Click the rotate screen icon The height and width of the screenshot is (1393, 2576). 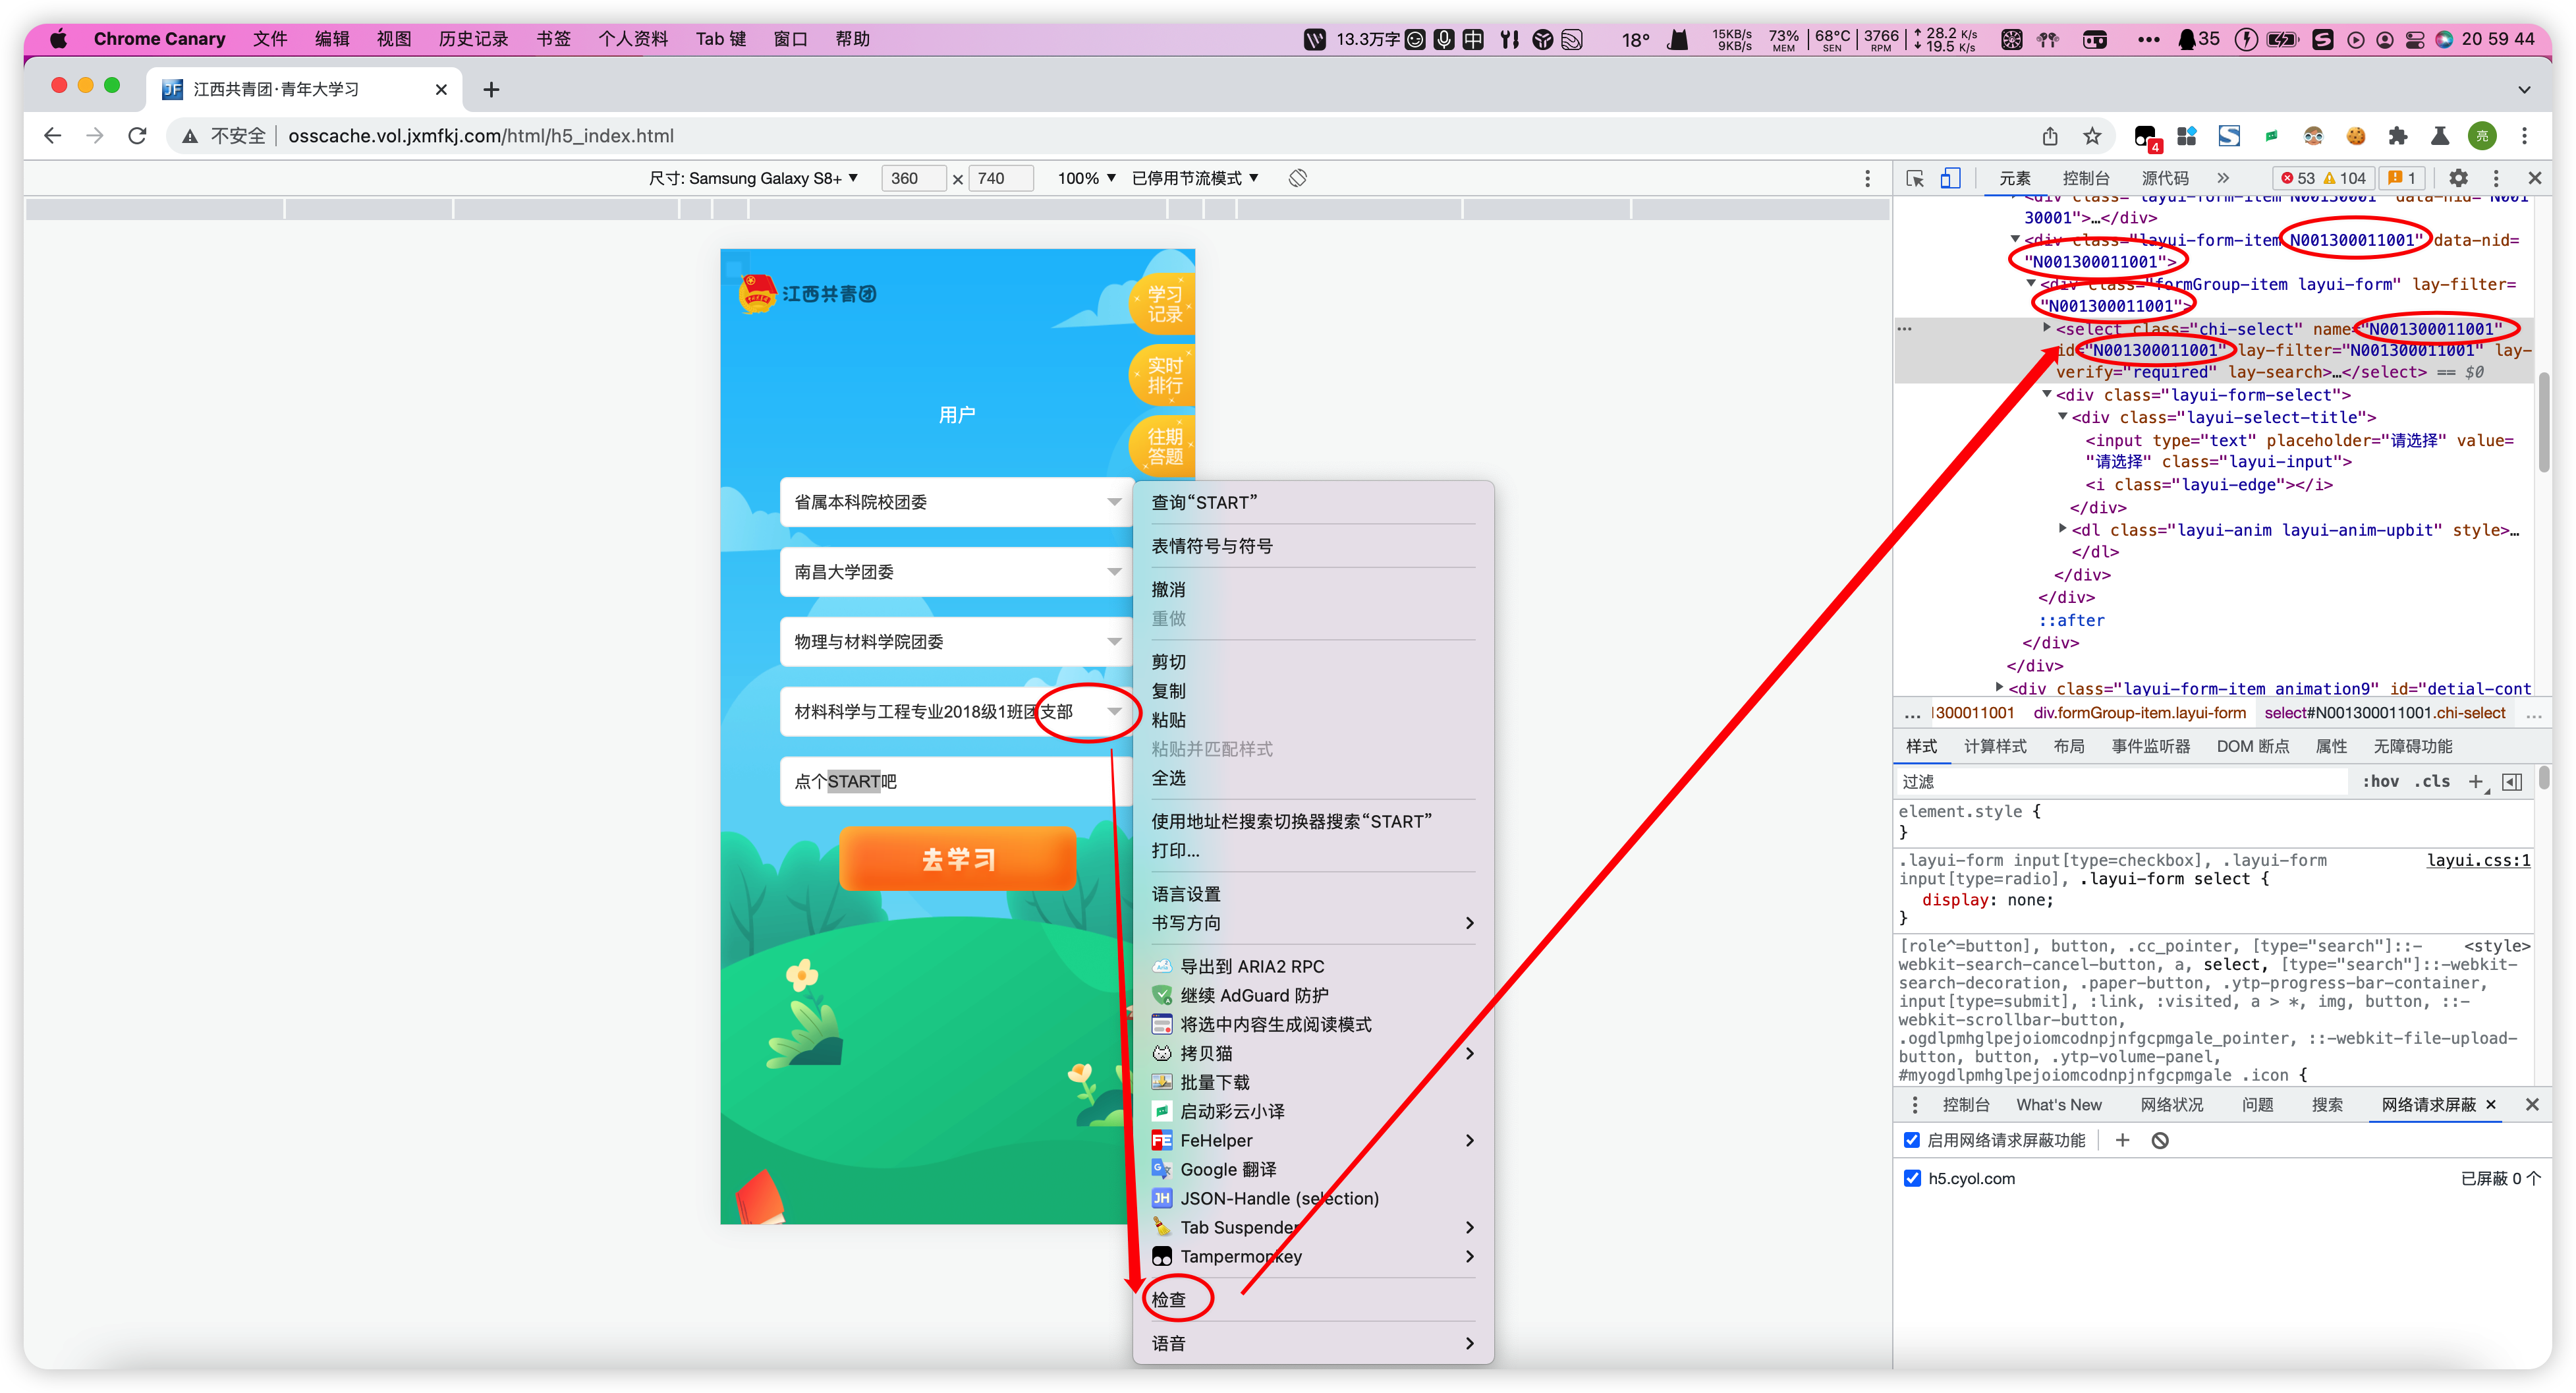coord(1297,178)
